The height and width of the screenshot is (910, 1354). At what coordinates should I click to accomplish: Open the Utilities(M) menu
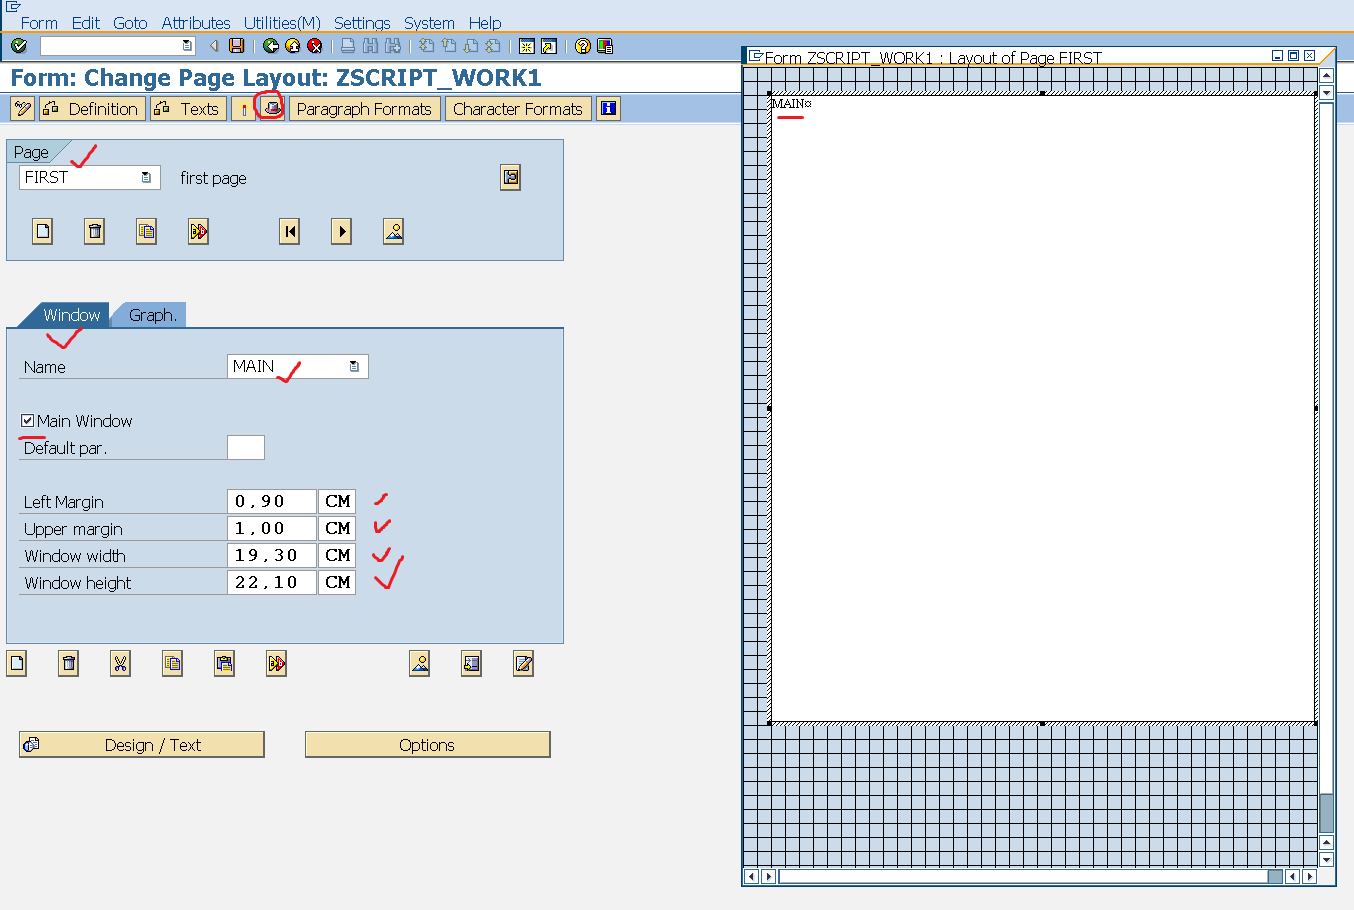[x=282, y=23]
